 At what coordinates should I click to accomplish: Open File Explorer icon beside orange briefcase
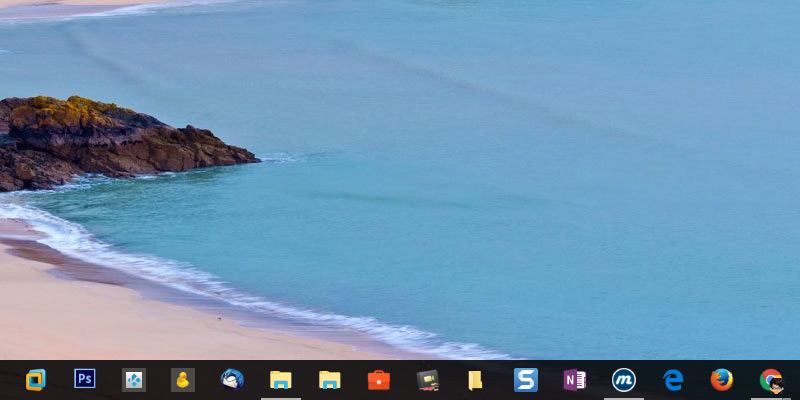[330, 380]
